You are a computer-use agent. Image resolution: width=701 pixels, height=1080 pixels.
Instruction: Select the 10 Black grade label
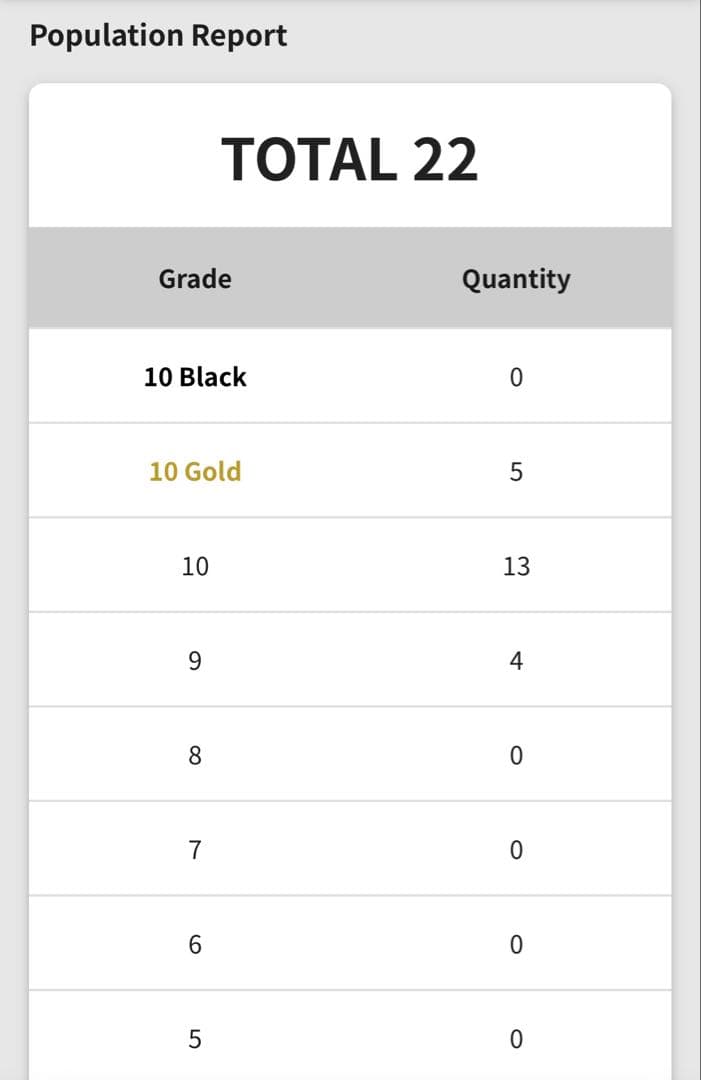(195, 377)
